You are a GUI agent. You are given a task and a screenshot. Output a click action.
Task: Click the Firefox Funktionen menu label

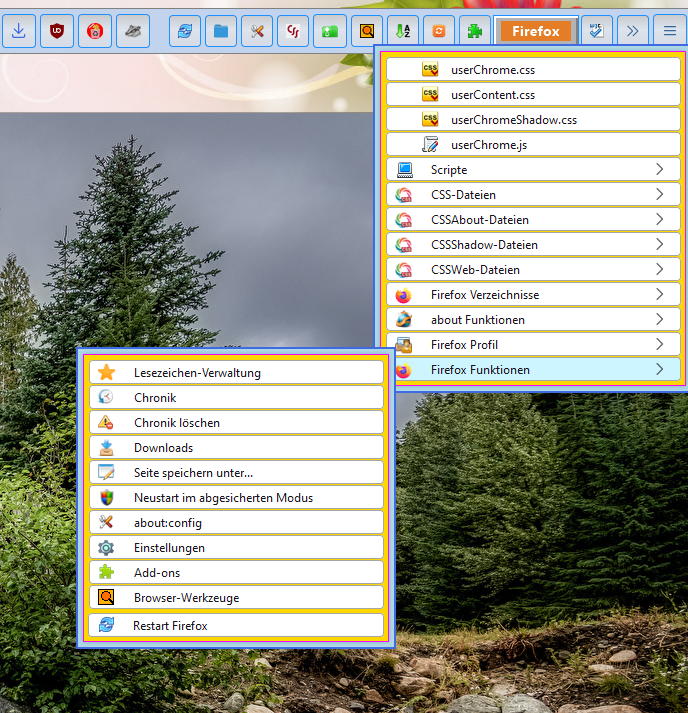[x=480, y=370]
